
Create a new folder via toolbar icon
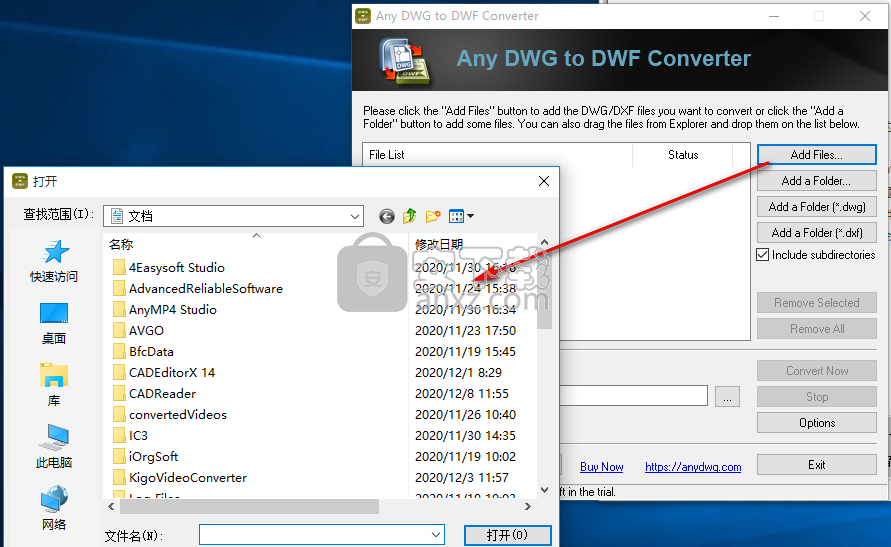click(433, 216)
